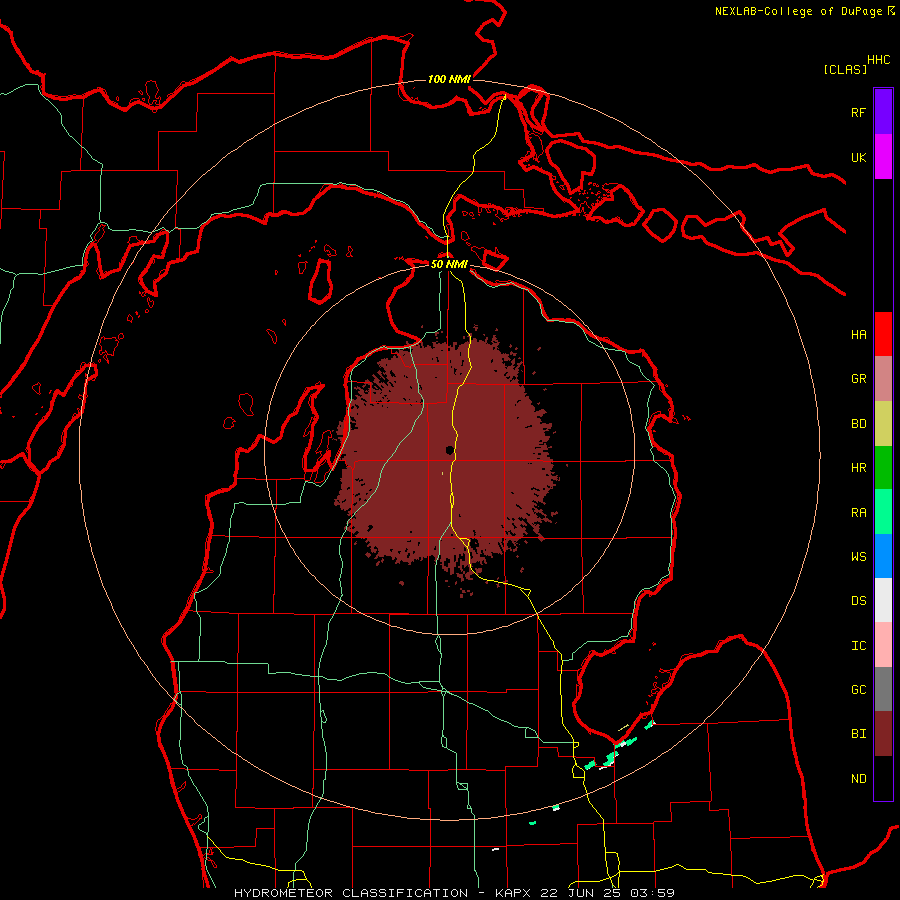Viewport: 900px width, 900px height.
Task: Click the KAPX radar site identifier
Action: [513, 893]
